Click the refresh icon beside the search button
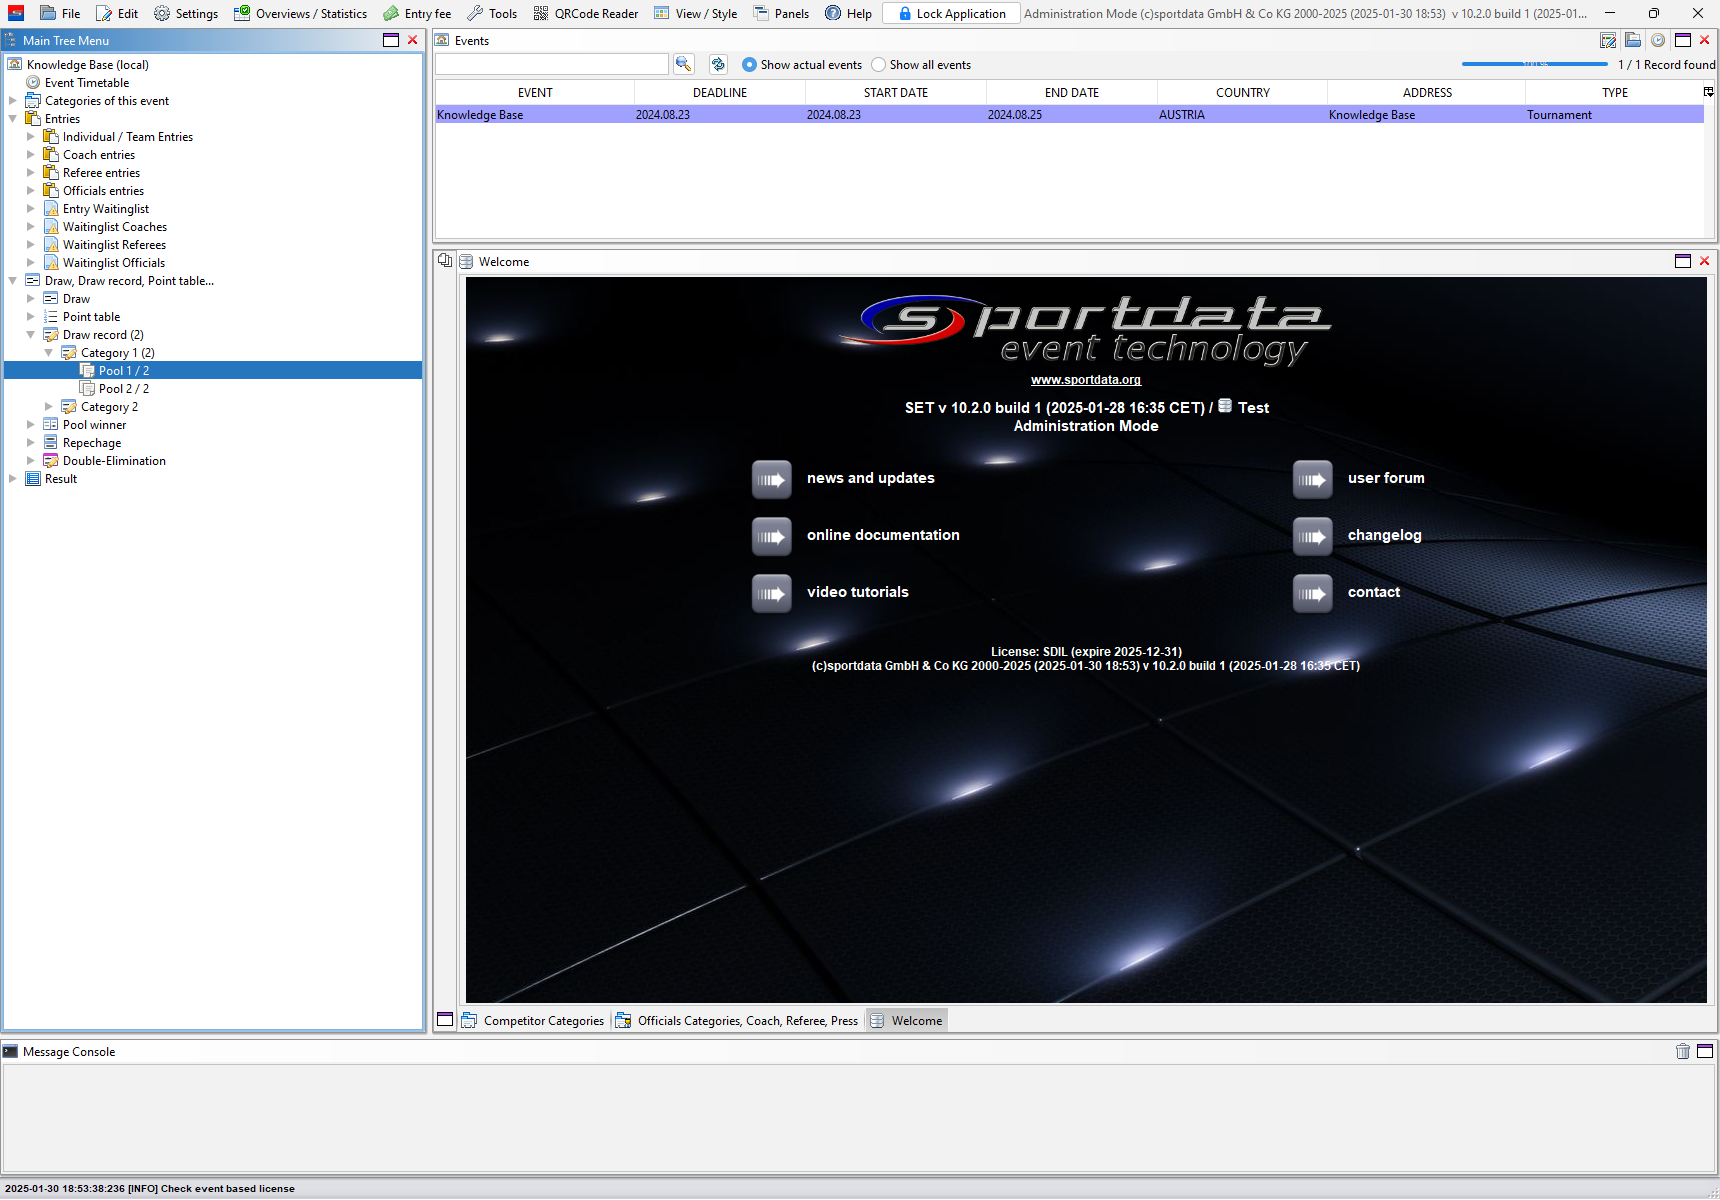1720x1200 pixels. (x=718, y=64)
